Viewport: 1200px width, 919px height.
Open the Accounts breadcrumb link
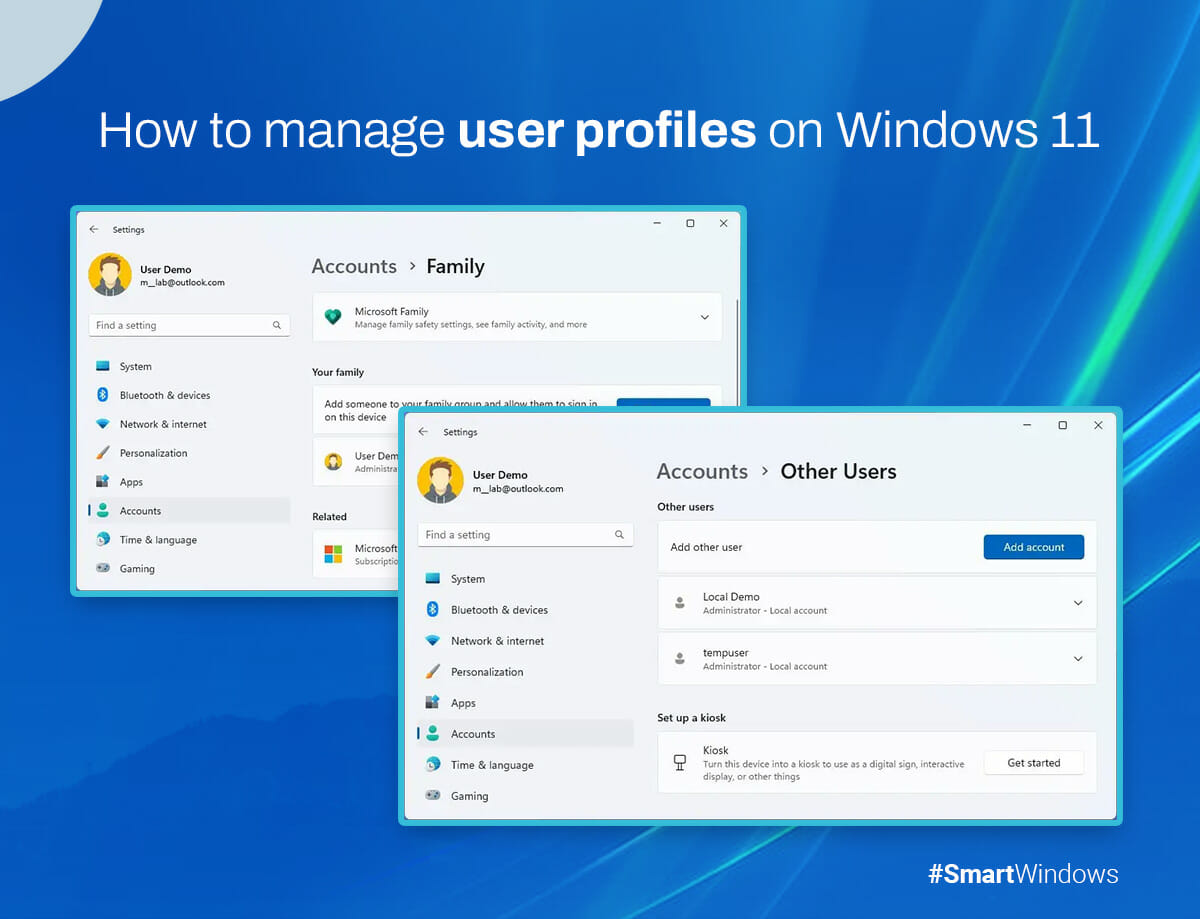click(702, 471)
